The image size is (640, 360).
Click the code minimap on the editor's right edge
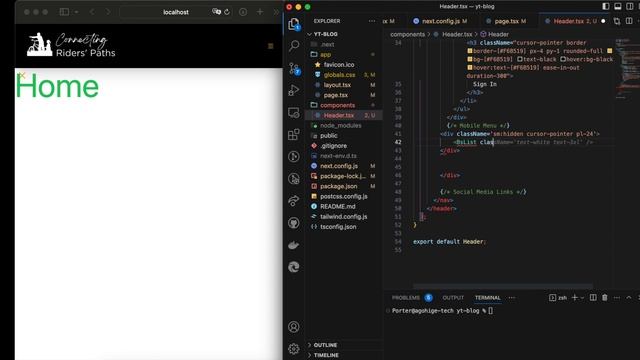pyautogui.click(x=627, y=69)
